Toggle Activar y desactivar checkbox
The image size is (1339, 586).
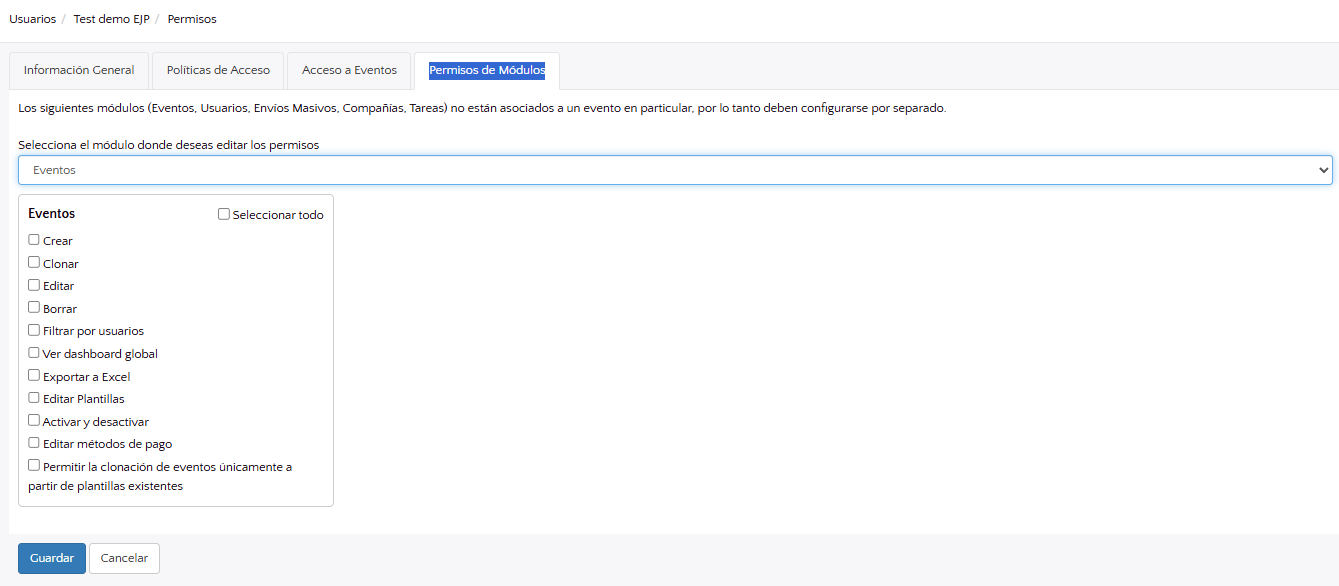(x=34, y=421)
